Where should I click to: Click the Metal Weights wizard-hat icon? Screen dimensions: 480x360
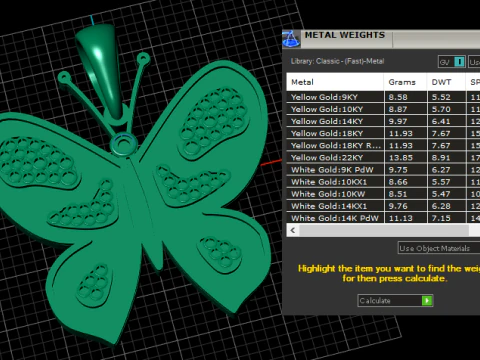(x=291, y=39)
